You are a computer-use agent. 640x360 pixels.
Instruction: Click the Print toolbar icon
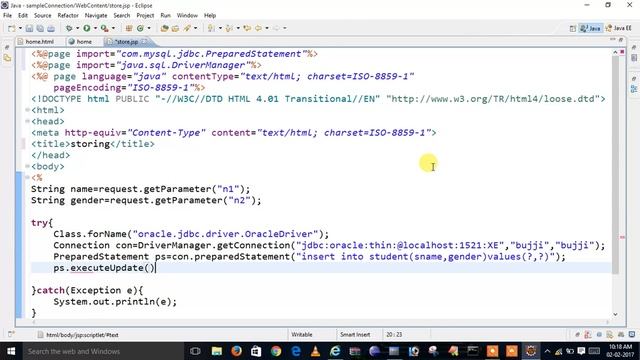tap(51, 28)
